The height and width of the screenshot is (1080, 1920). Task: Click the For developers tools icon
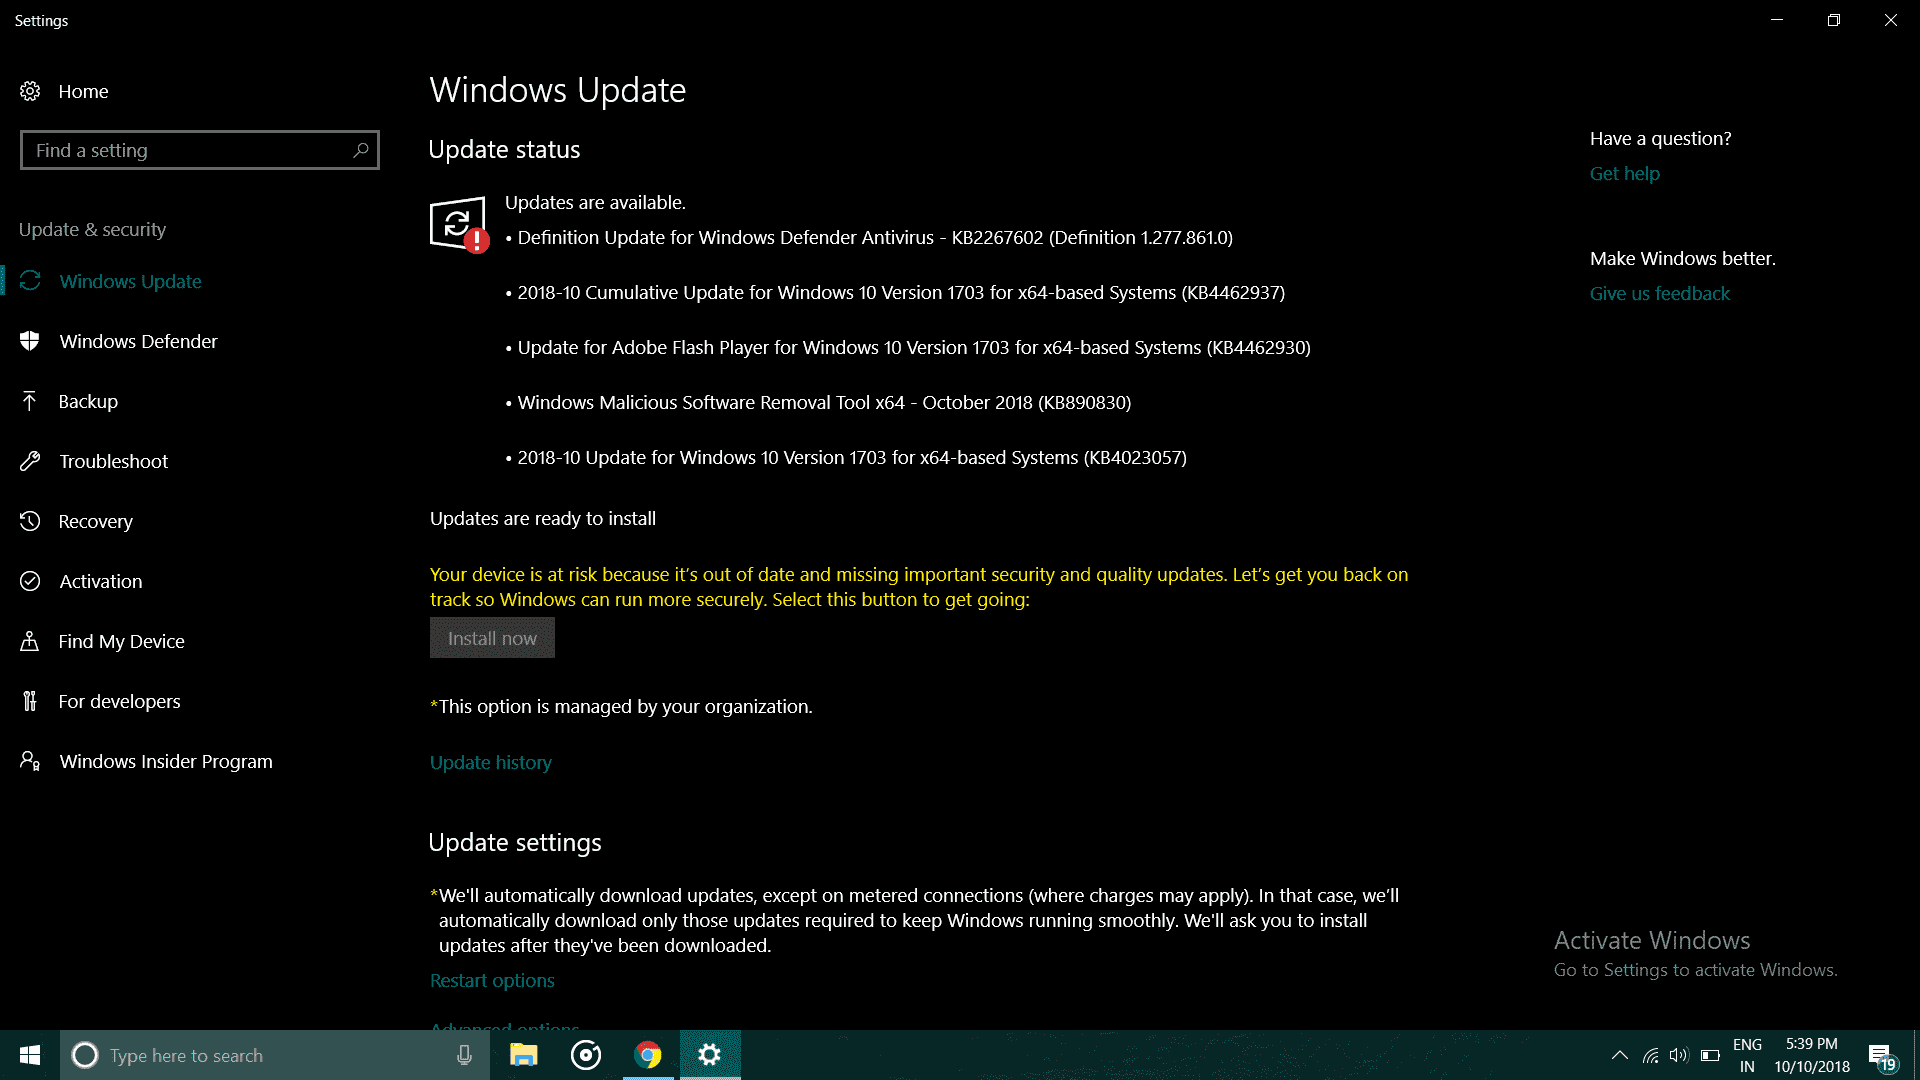coord(30,701)
